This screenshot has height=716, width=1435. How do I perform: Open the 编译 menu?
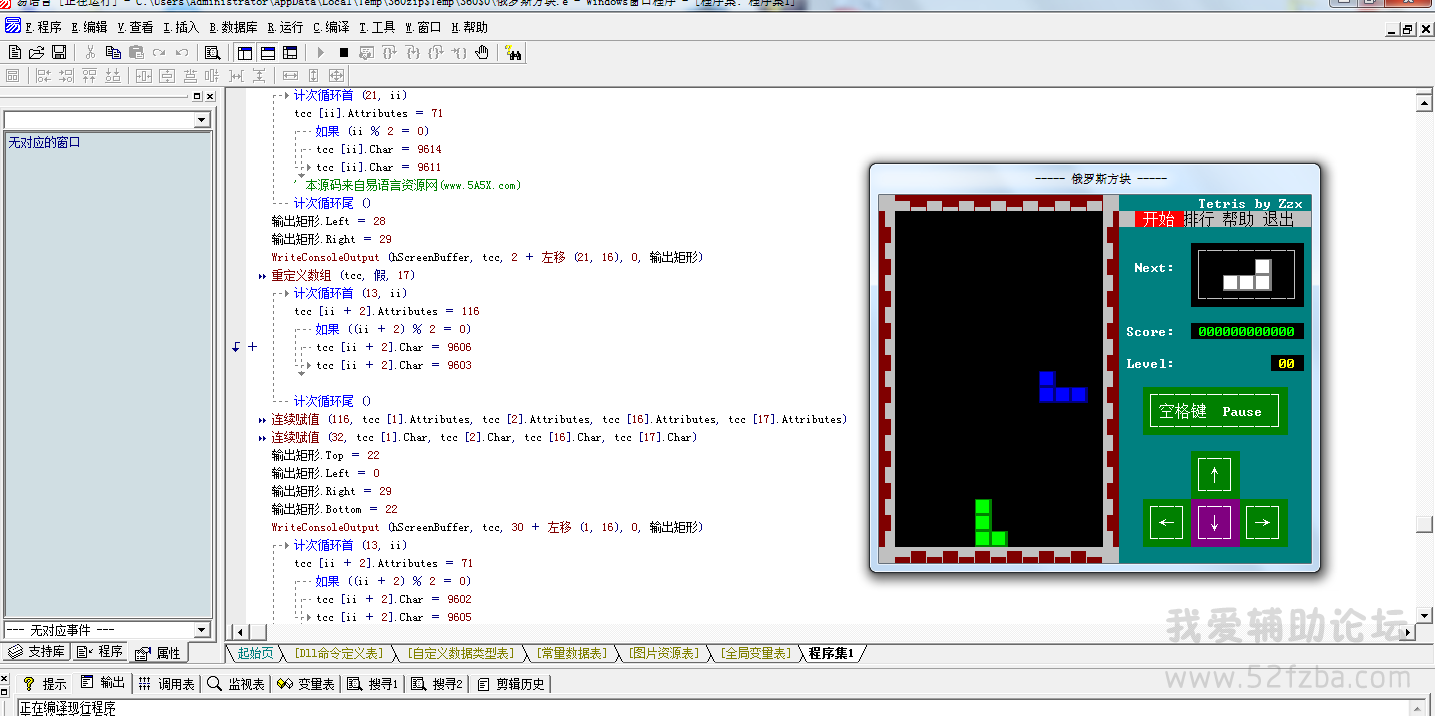tap(331, 28)
